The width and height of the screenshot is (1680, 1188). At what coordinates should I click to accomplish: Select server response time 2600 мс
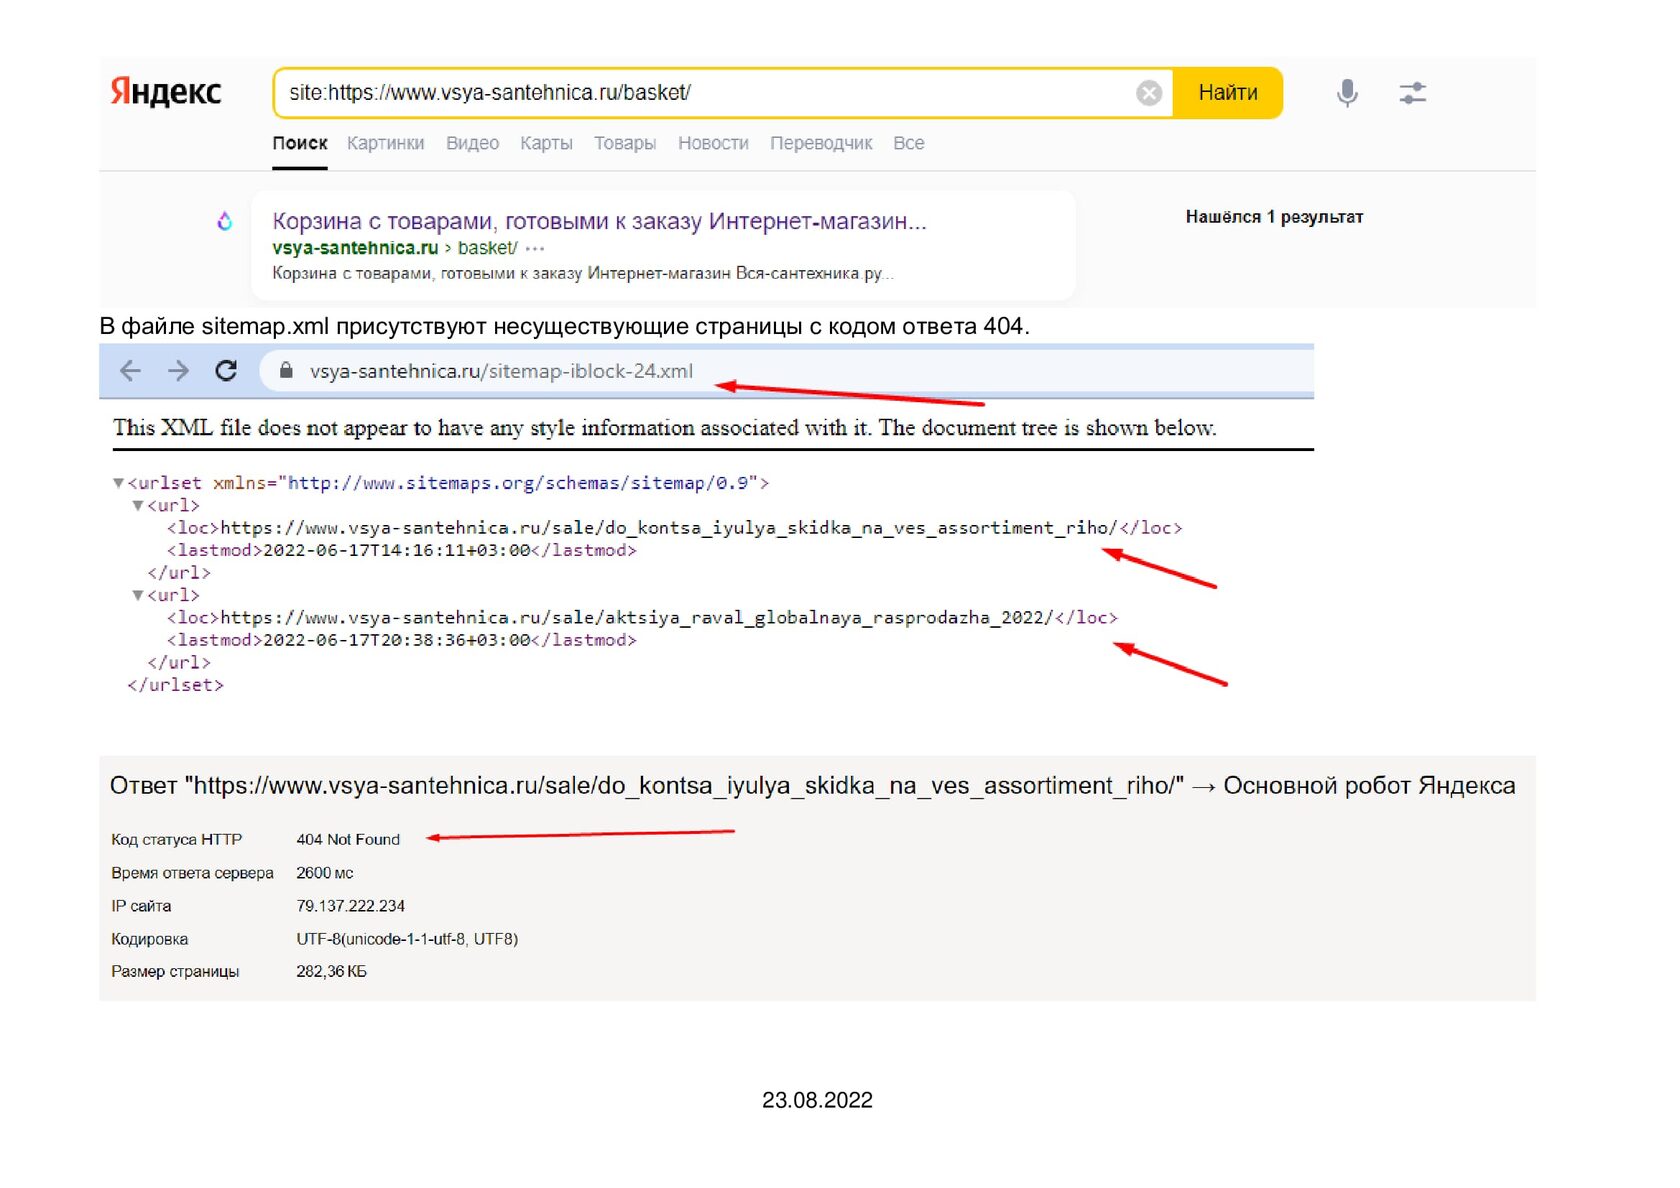click(325, 873)
